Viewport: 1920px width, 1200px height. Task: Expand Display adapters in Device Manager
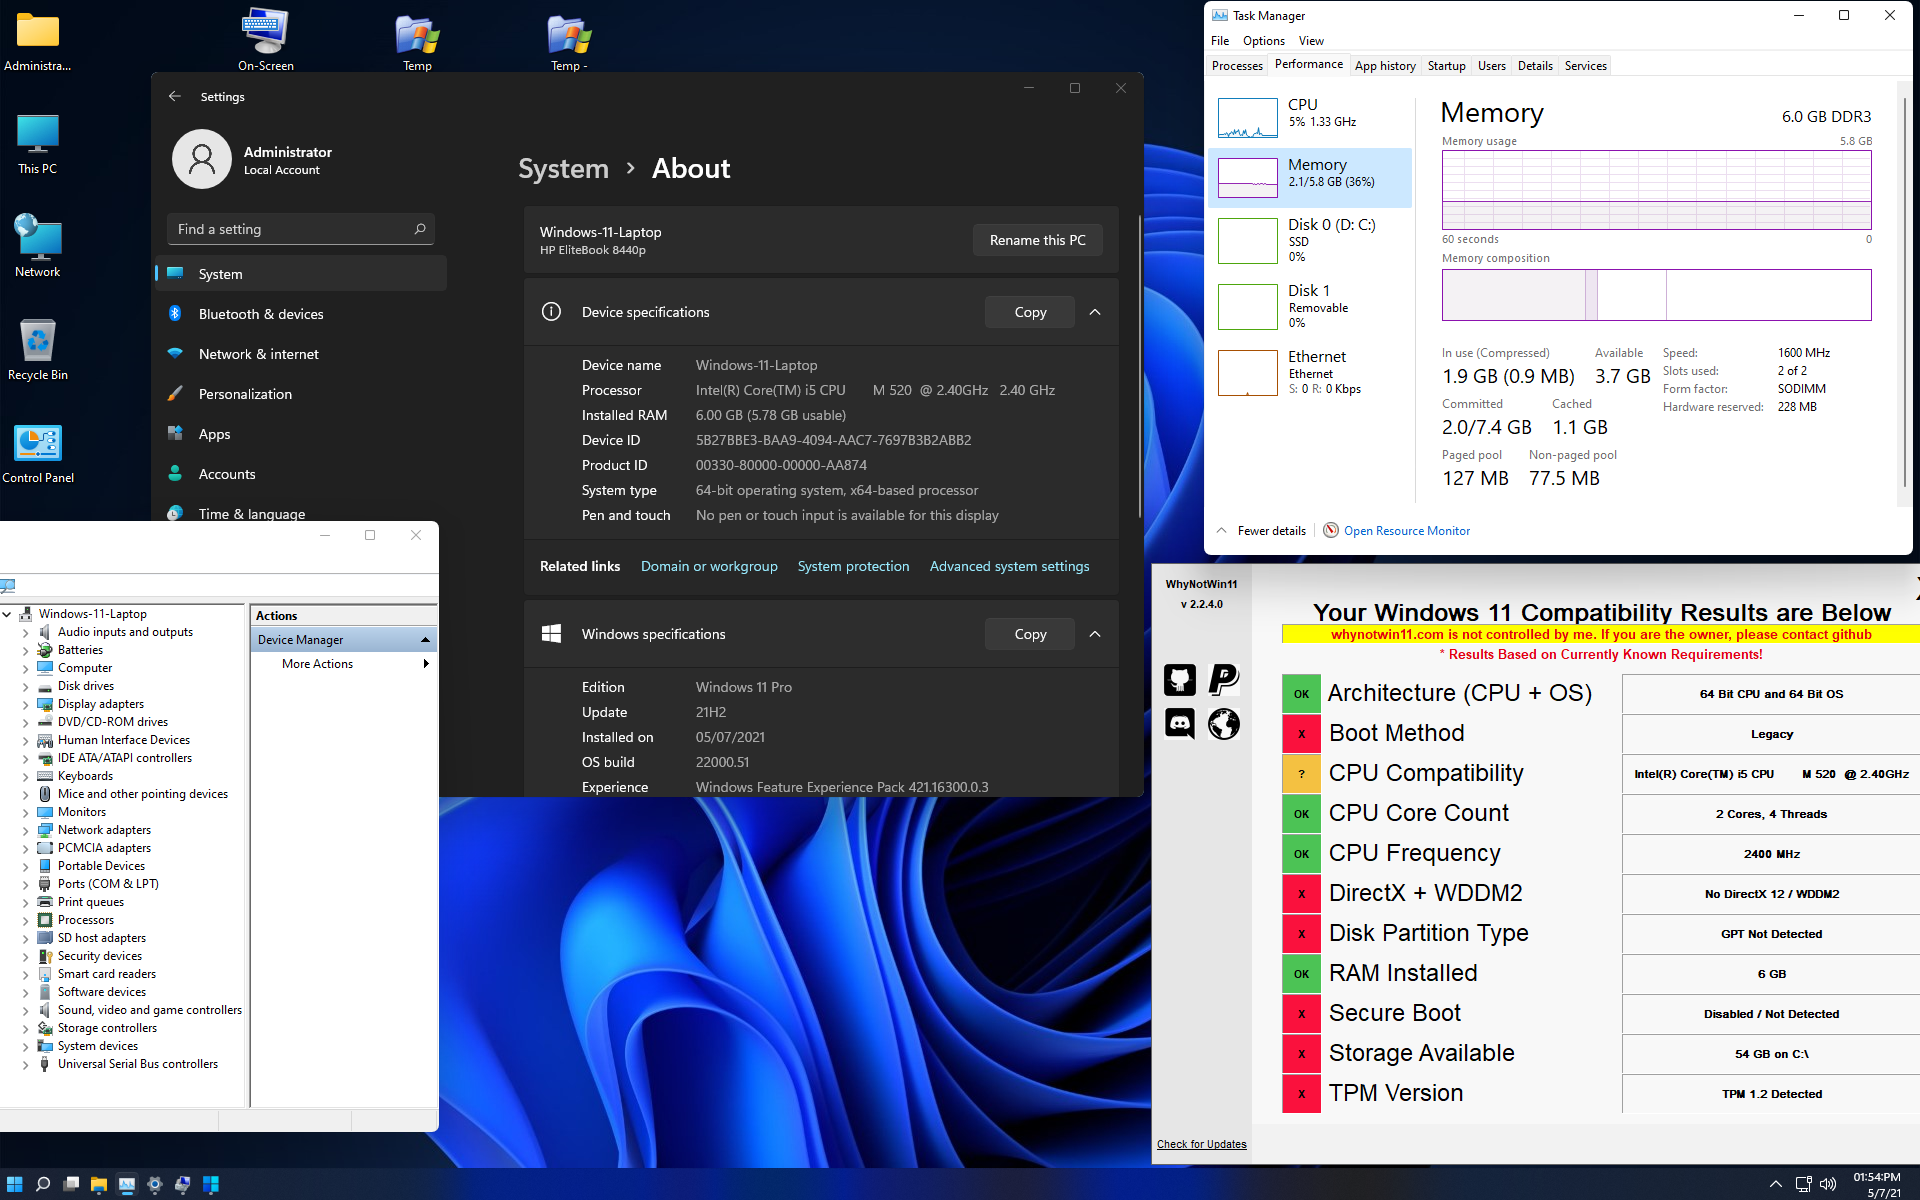(26, 704)
